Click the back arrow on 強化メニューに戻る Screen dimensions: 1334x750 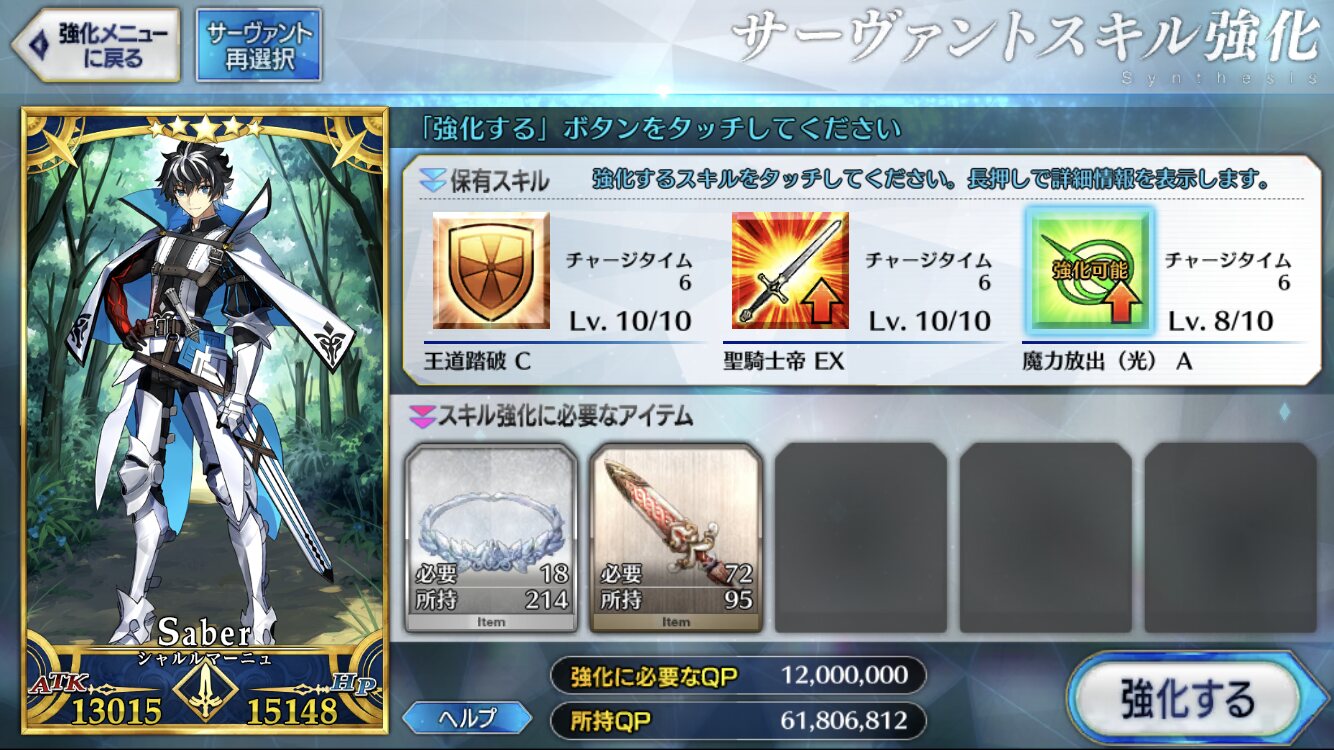coord(38,45)
